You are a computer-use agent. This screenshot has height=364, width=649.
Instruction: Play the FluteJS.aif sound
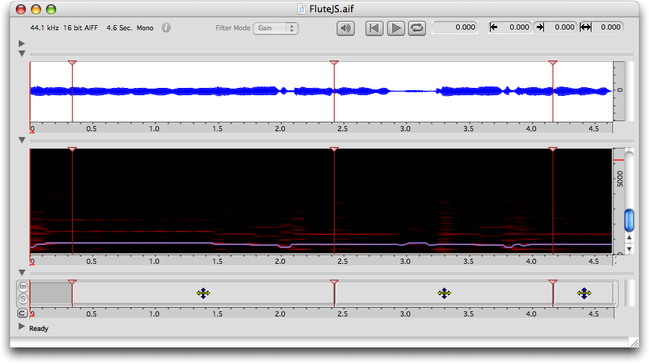[x=396, y=28]
